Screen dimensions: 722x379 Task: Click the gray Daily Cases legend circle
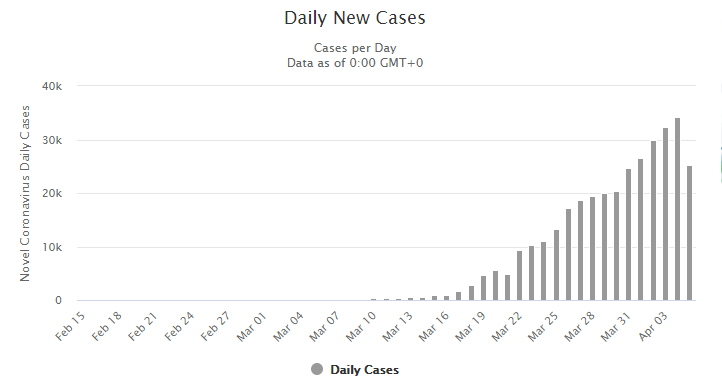click(x=317, y=369)
